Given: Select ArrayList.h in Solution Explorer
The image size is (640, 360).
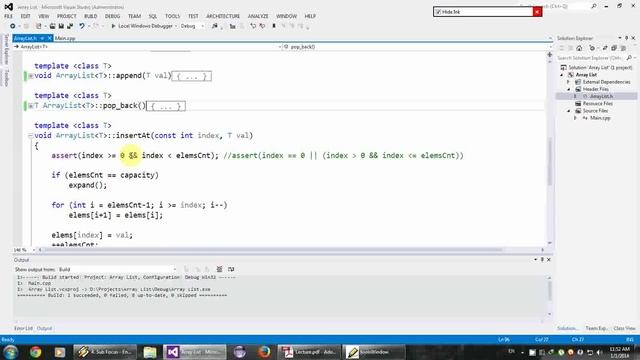Looking at the screenshot, I should [601, 96].
